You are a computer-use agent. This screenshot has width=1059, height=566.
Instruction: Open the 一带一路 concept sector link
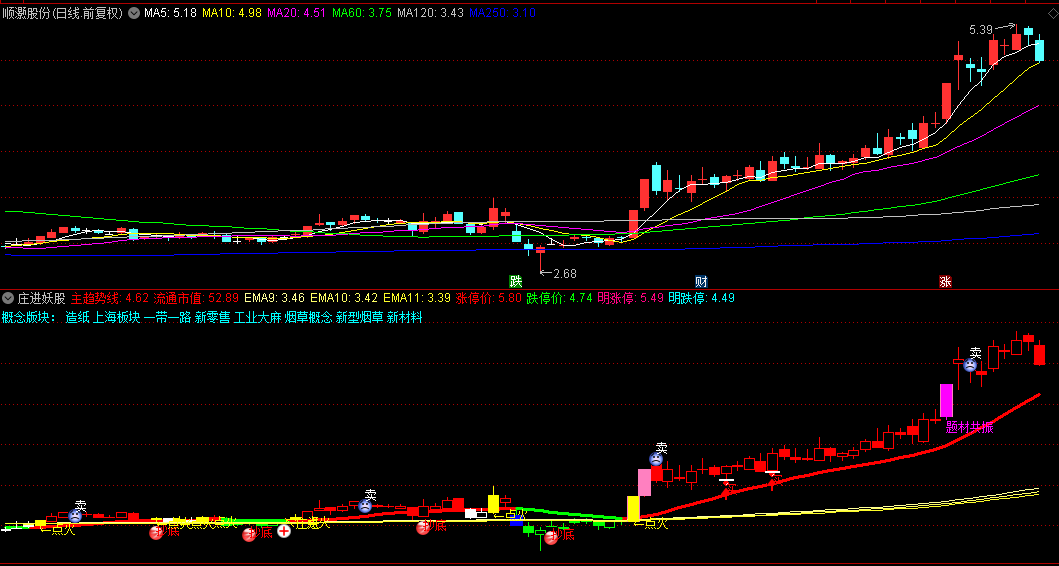pyautogui.click(x=167, y=317)
